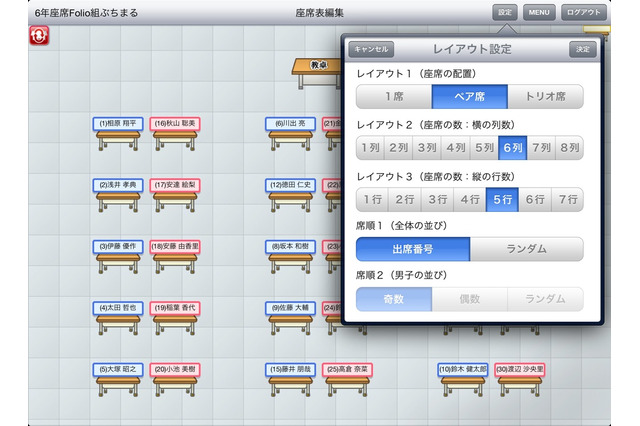Tap the desk under (12)徳田 仁史
640x426 pixels.
(291, 202)
